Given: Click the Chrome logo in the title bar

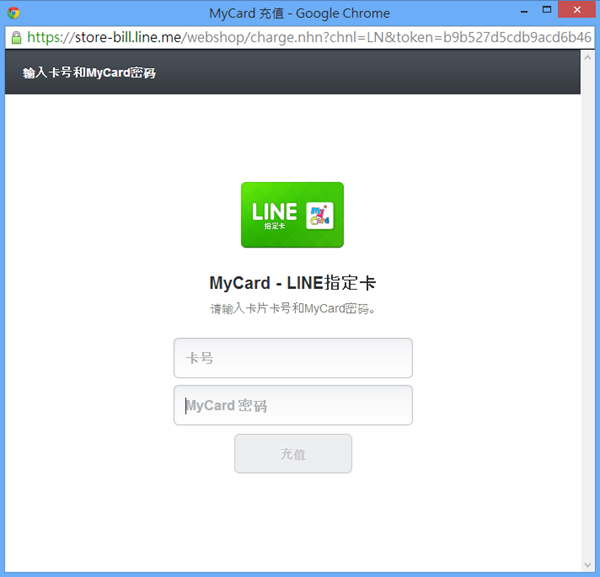Looking at the screenshot, I should click(x=14, y=13).
